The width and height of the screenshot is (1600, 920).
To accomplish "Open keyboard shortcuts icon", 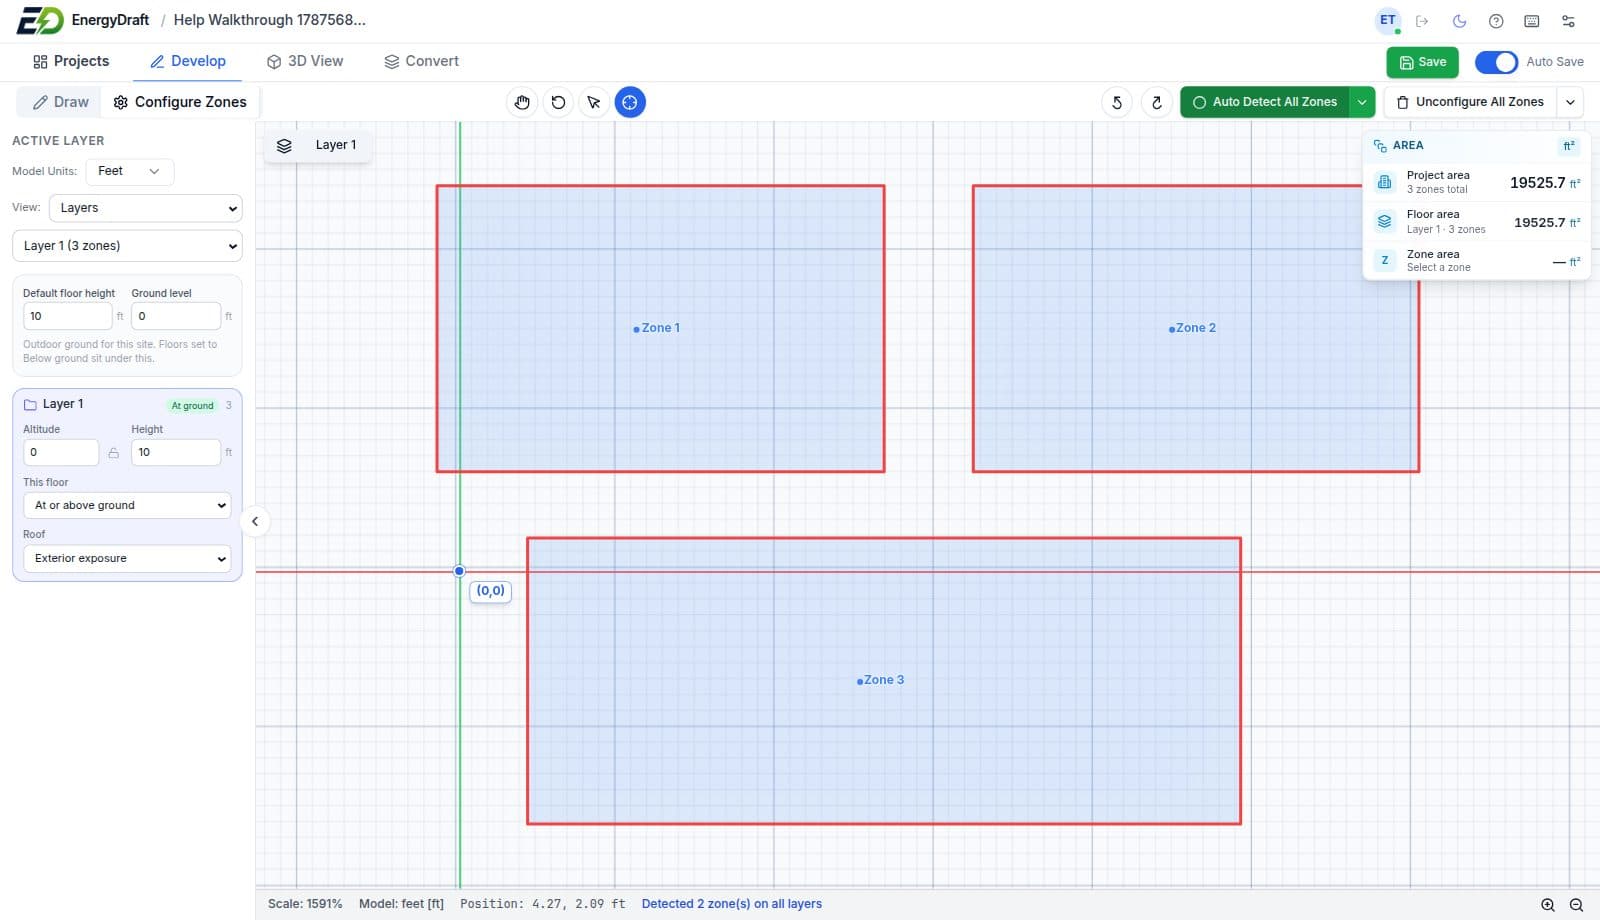I will point(1532,21).
